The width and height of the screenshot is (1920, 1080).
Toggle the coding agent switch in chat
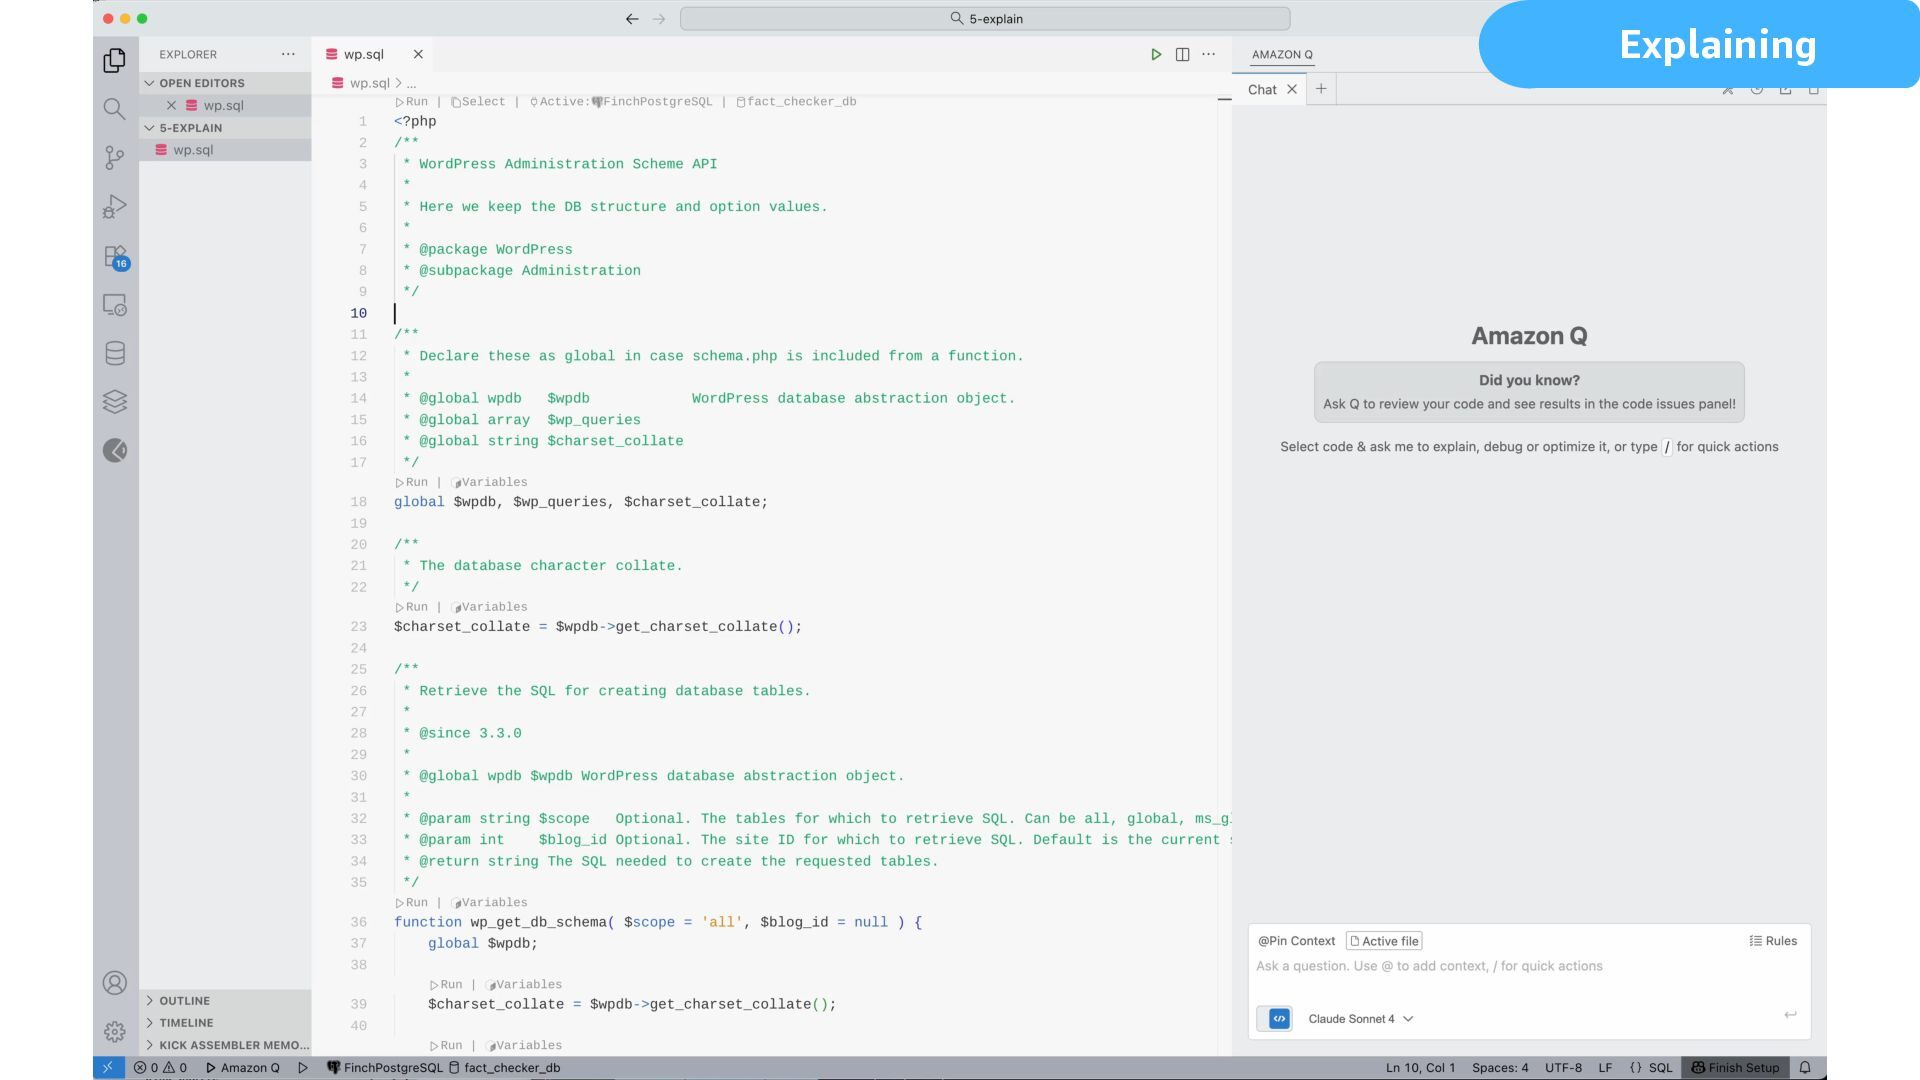(x=1274, y=1018)
